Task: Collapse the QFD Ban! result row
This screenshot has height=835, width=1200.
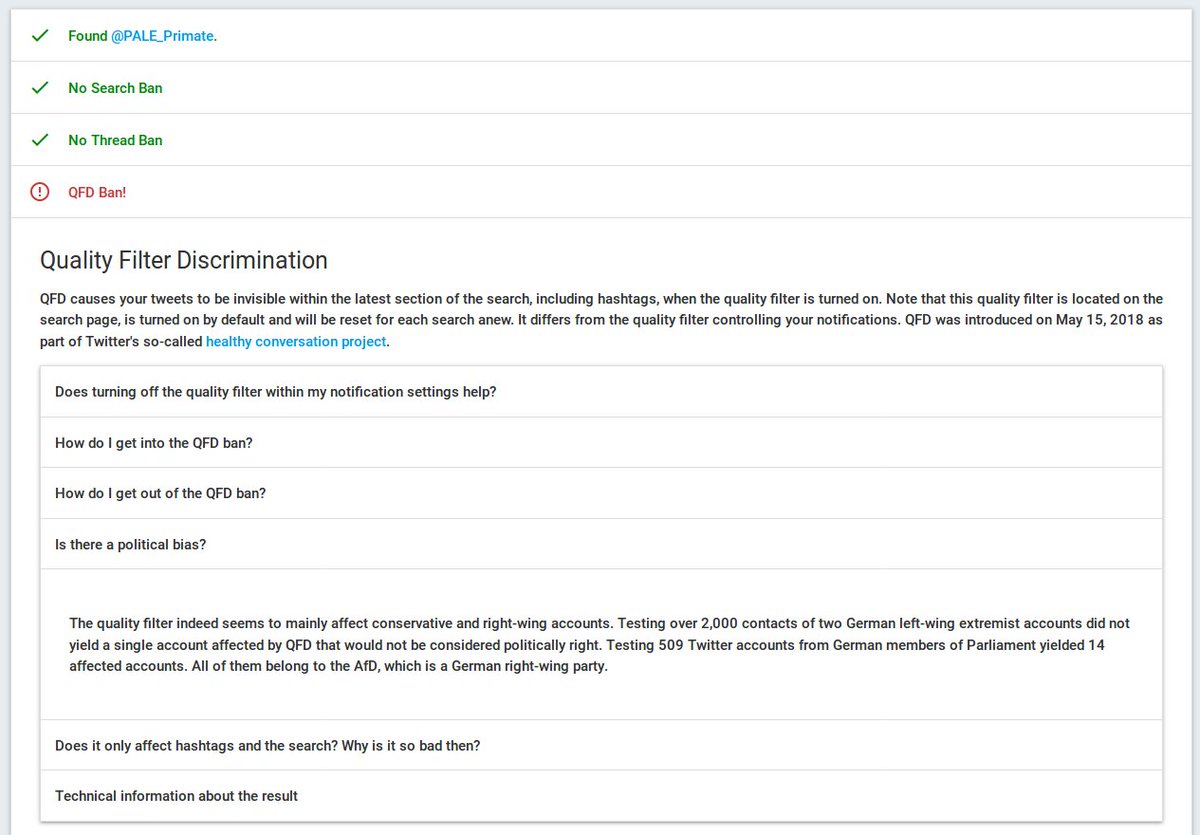Action: 600,192
